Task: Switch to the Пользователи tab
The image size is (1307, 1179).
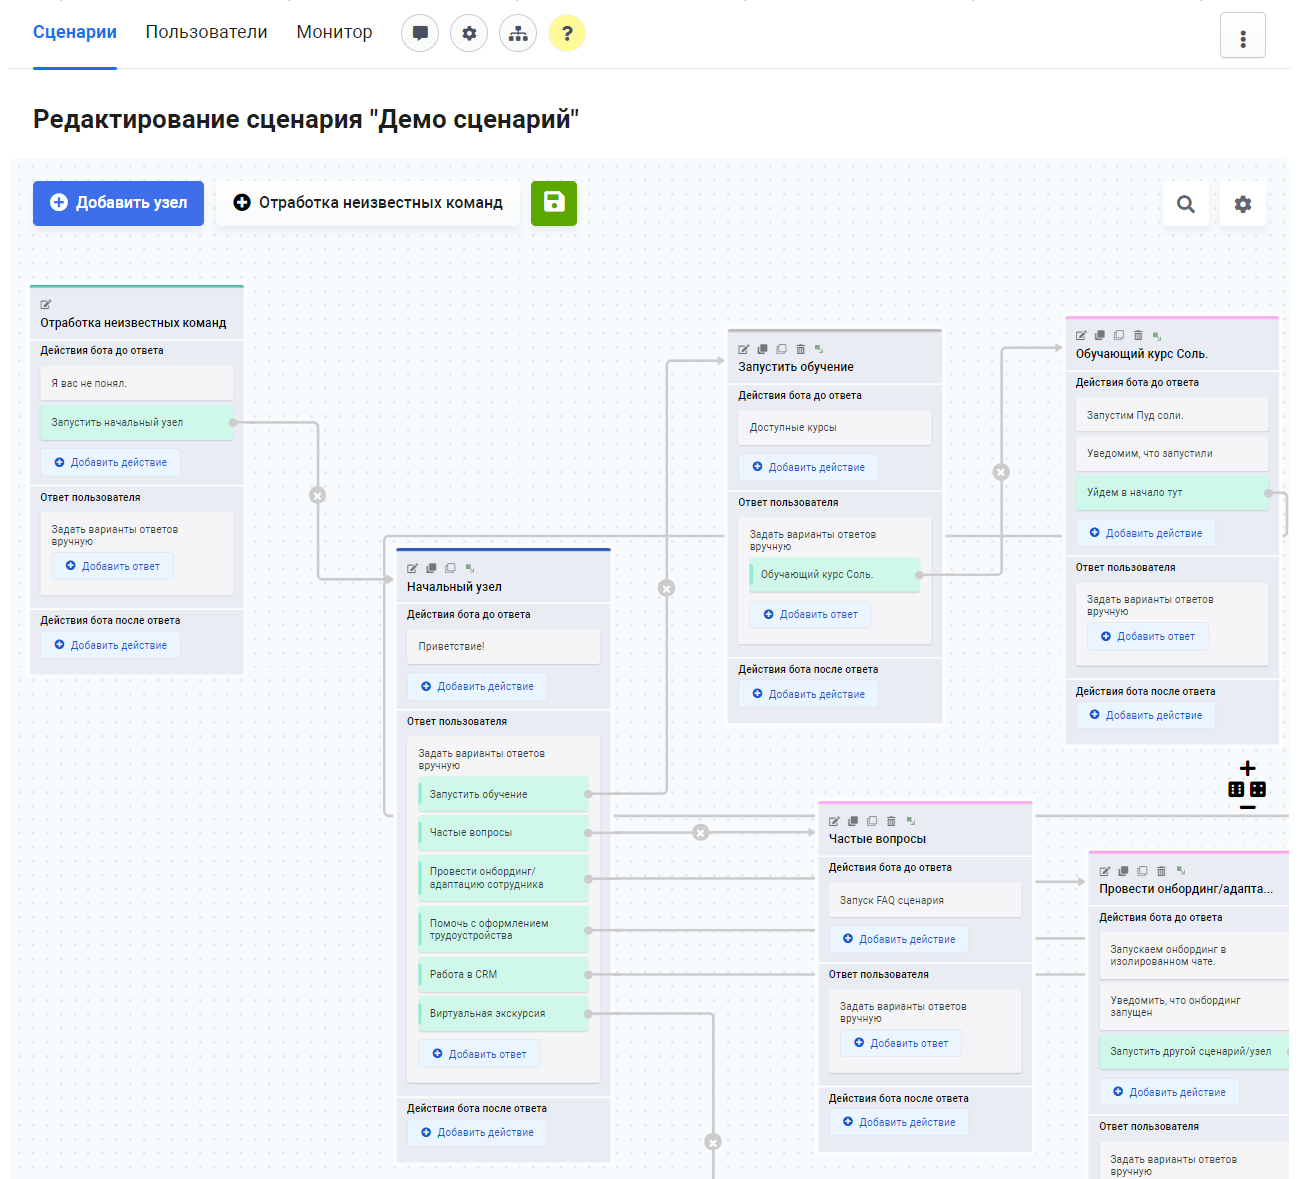Action: pyautogui.click(x=206, y=32)
